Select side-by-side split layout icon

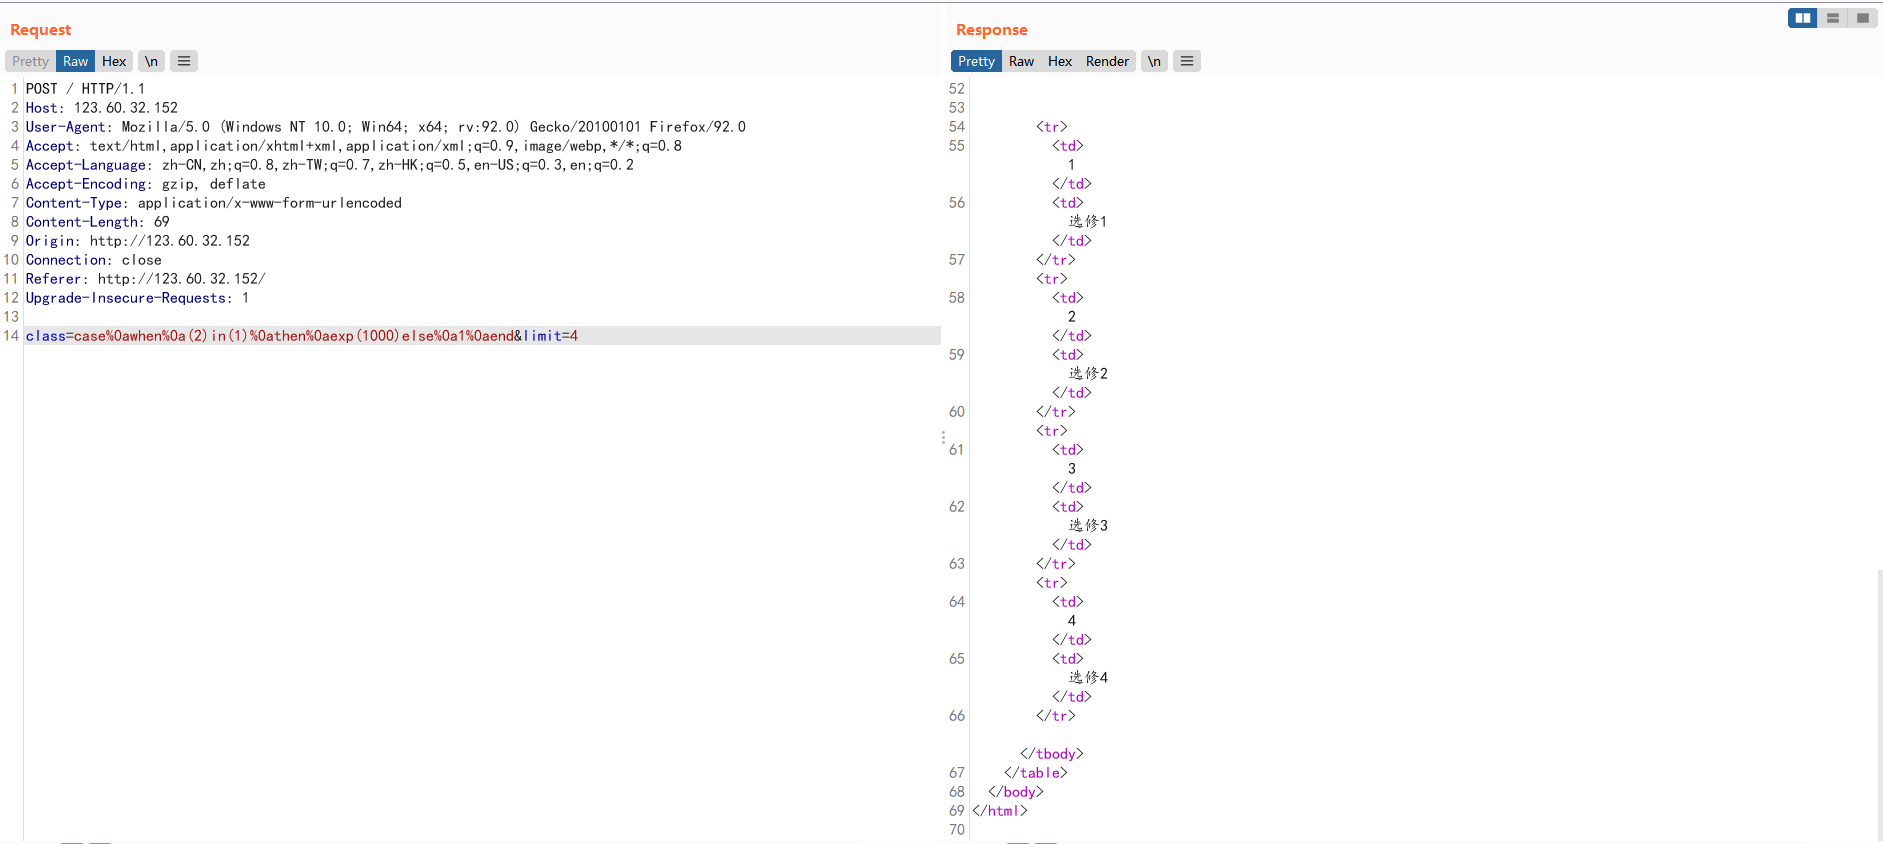[x=1803, y=18]
